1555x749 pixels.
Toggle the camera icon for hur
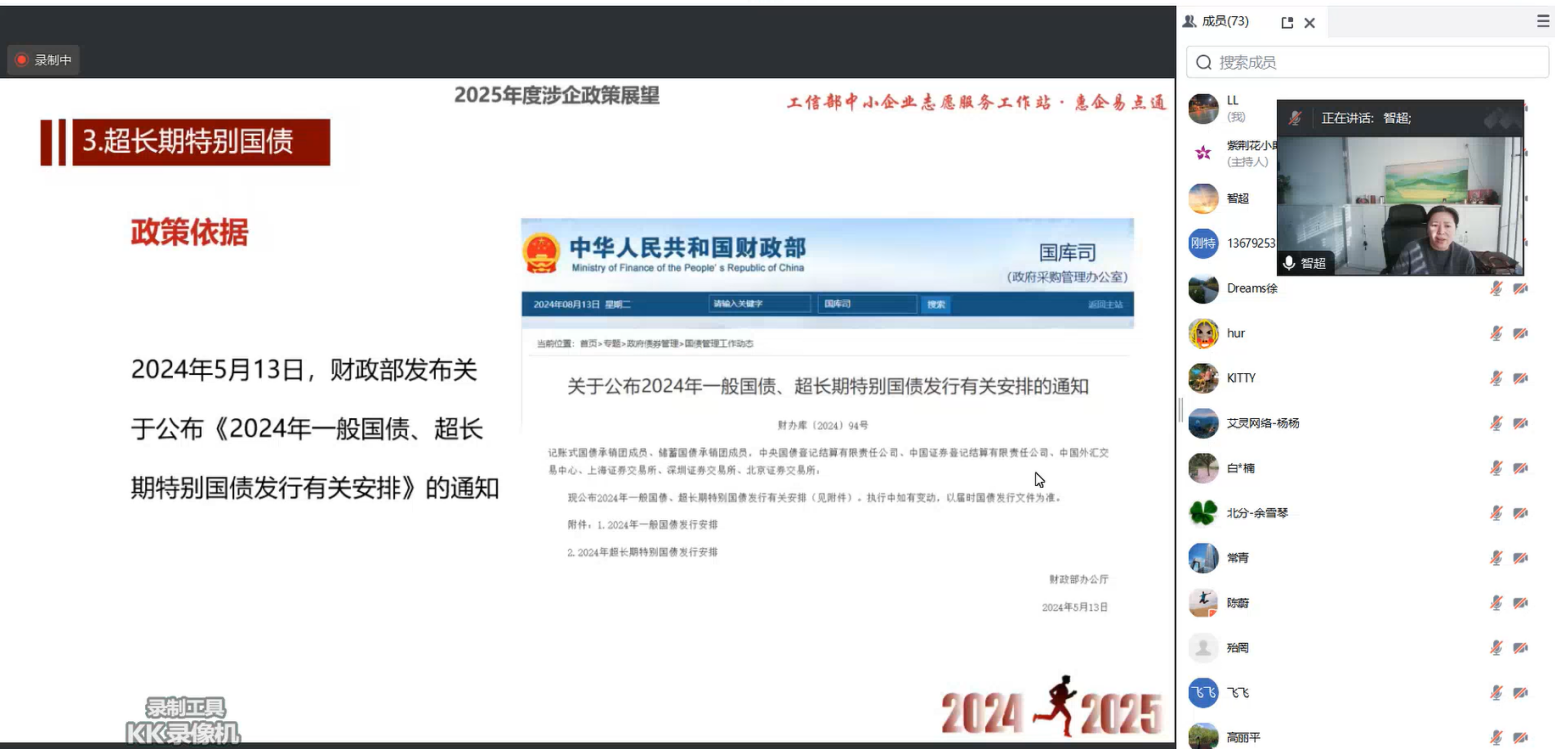tap(1520, 333)
